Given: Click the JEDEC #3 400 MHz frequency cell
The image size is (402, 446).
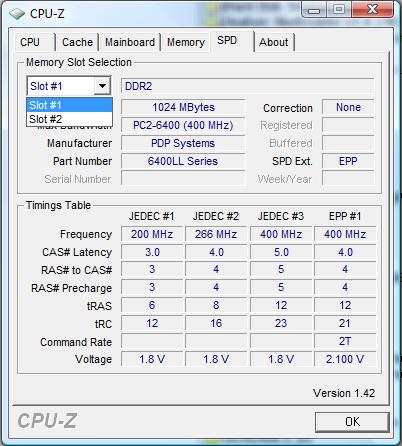Looking at the screenshot, I should (x=281, y=234).
